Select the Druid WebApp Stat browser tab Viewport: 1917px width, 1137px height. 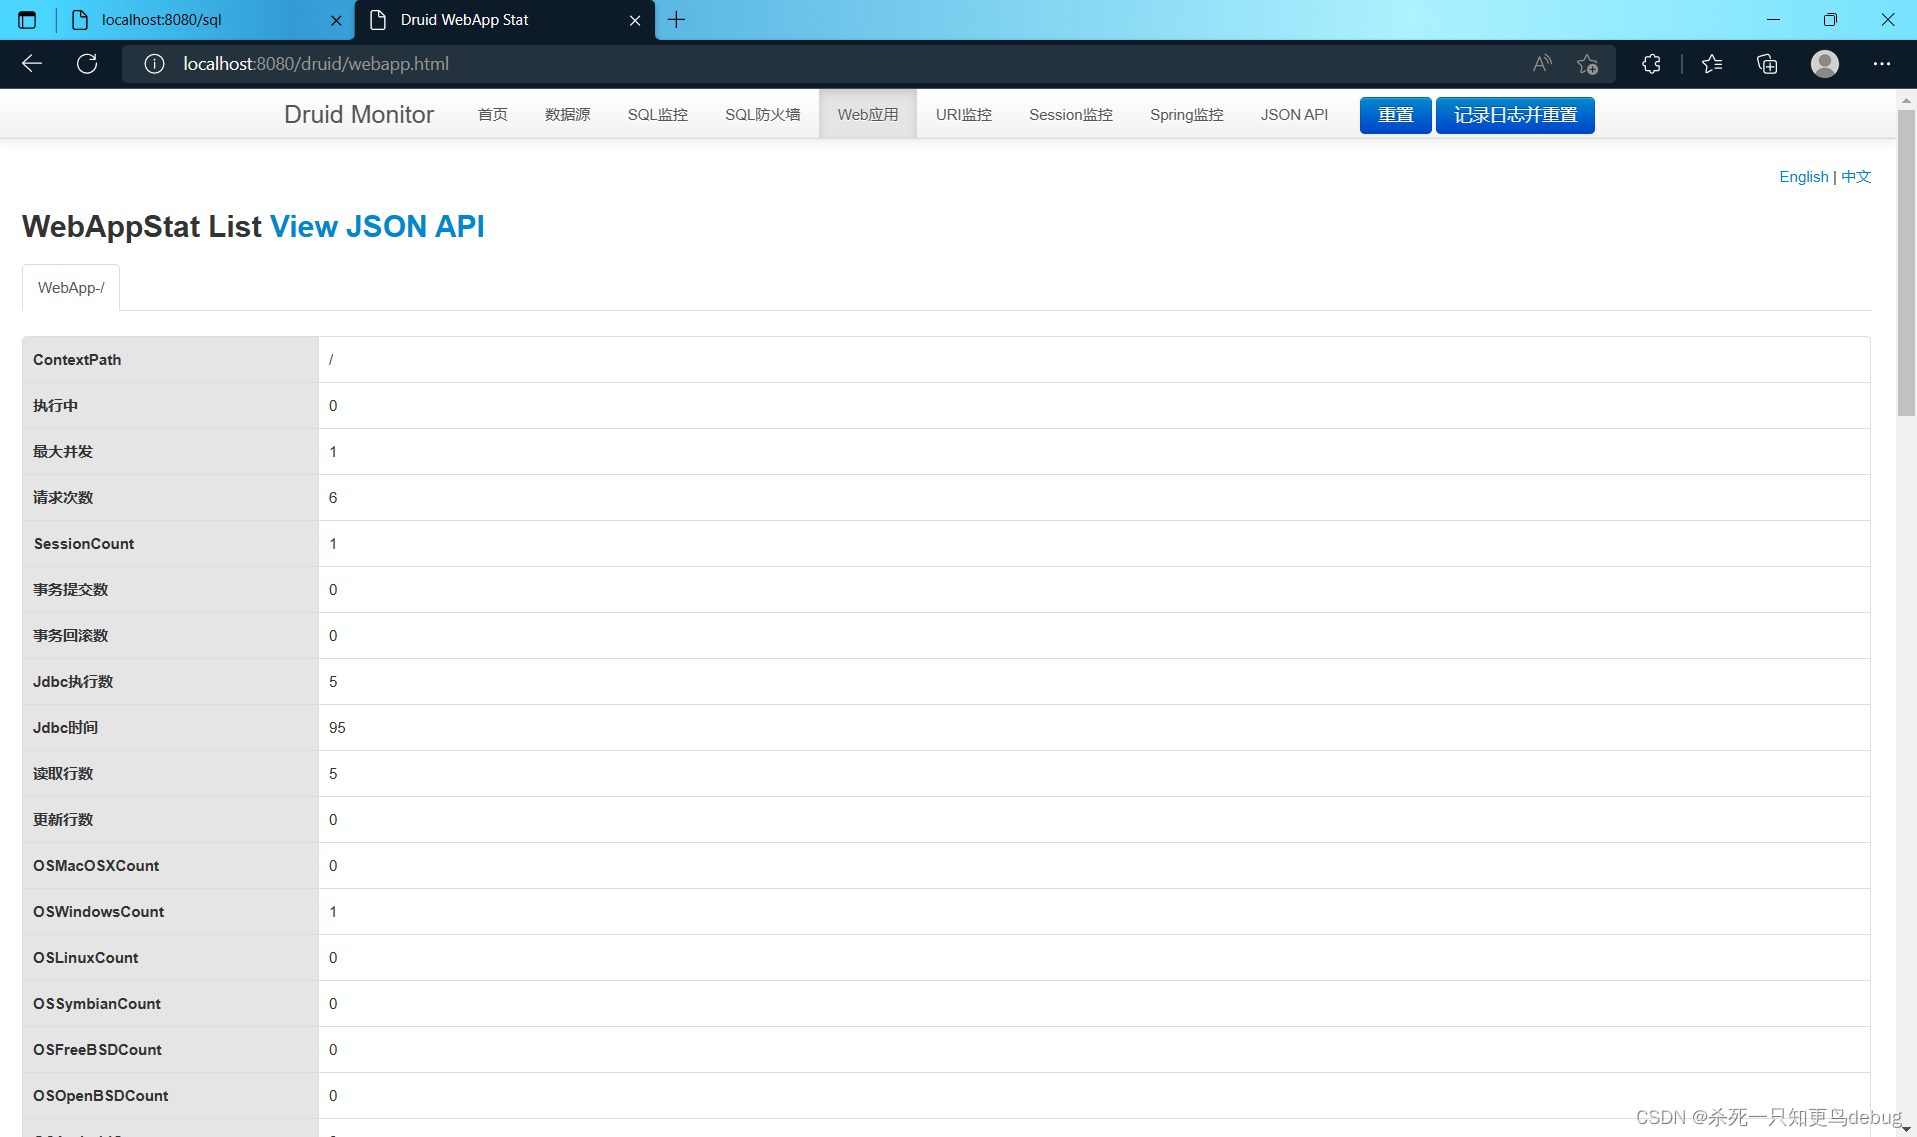[x=505, y=20]
